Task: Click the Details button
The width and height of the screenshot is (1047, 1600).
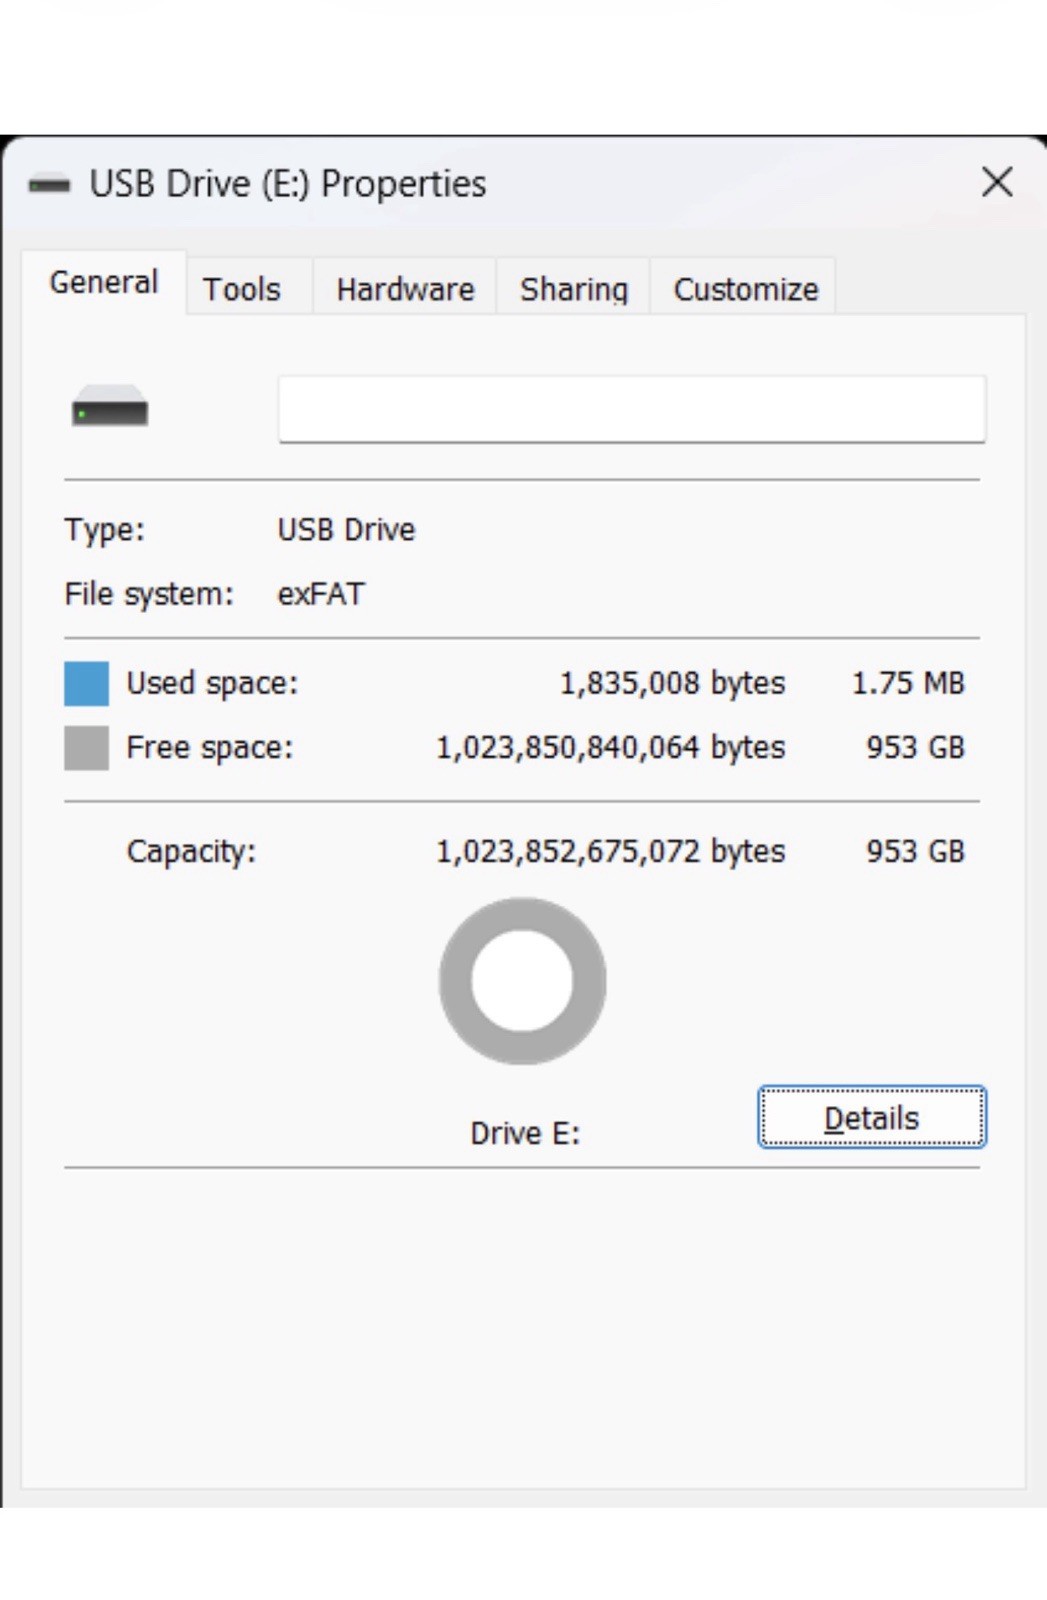Action: [872, 1117]
